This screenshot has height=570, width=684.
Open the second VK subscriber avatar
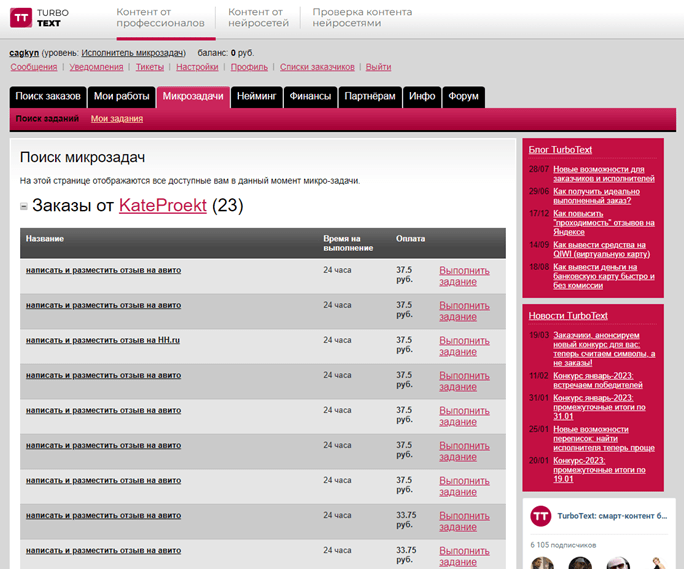pyautogui.click(x=580, y=564)
